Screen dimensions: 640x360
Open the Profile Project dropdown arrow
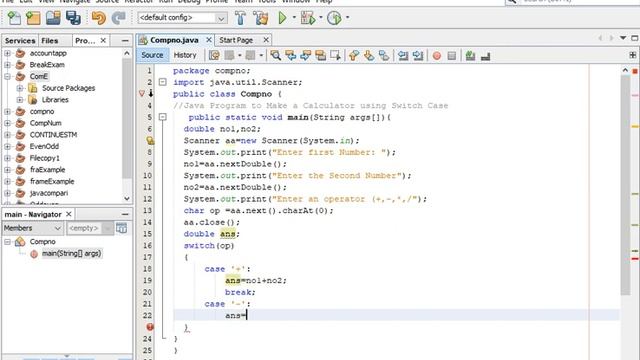click(x=347, y=18)
